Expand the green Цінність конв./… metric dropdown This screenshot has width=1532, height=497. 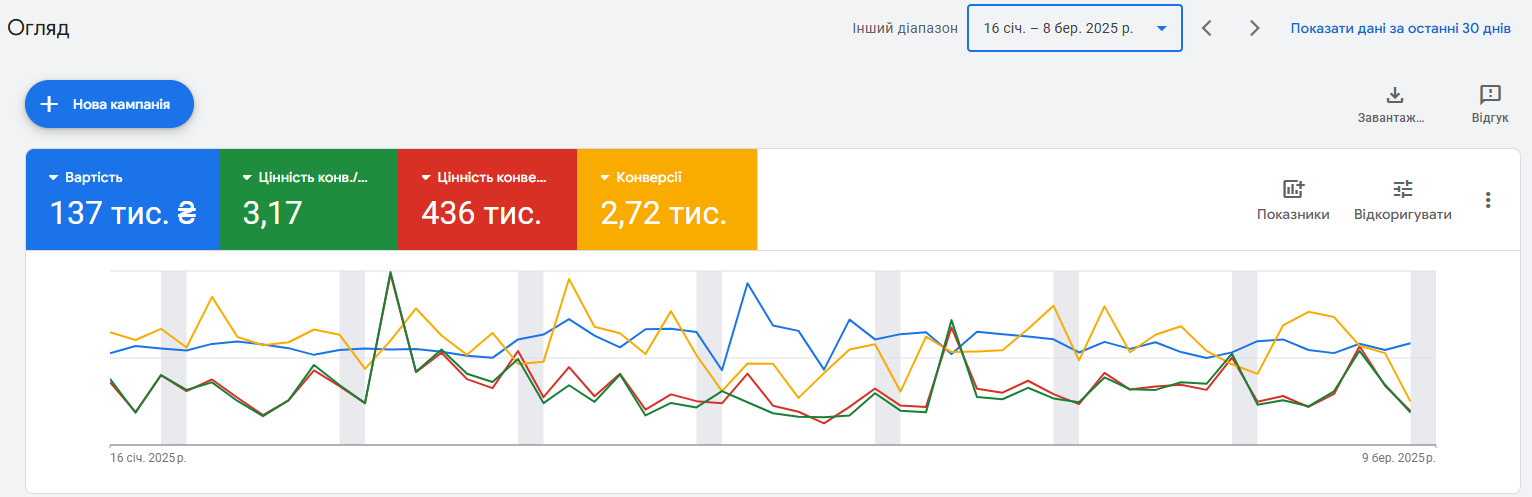[x=247, y=178]
